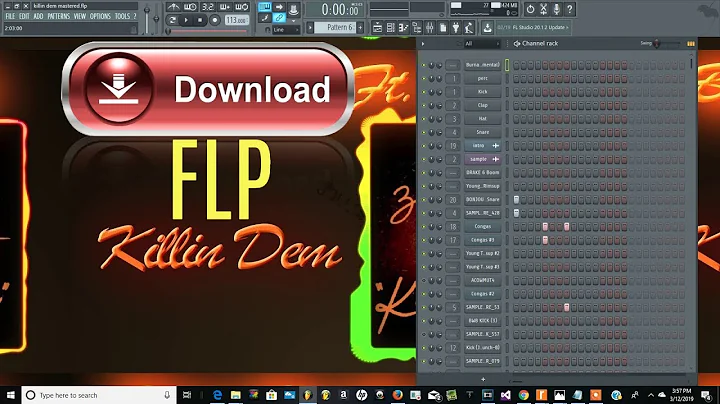
Task: Click the Windows search box
Action: click(x=99, y=395)
